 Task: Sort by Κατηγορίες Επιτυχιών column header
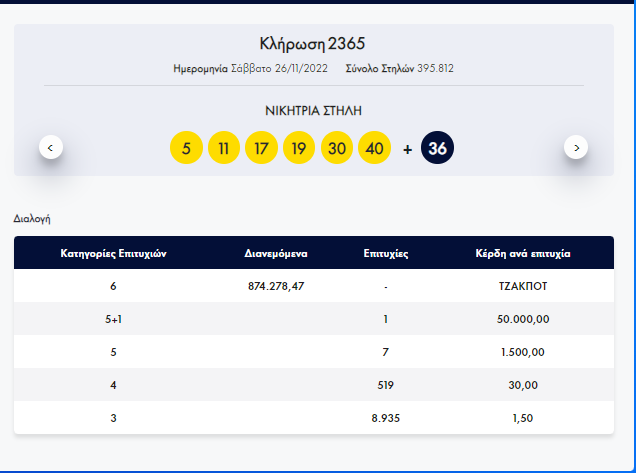pos(113,254)
